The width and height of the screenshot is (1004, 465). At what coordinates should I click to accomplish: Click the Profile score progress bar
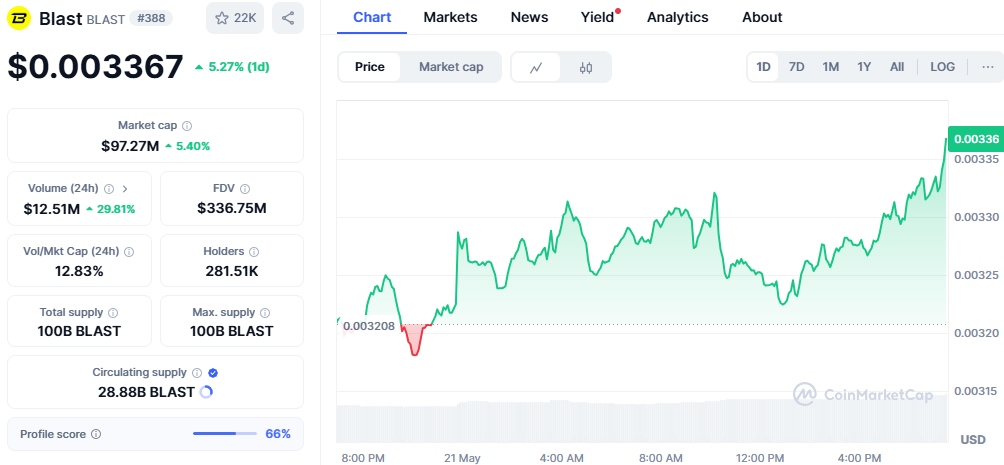(225, 434)
